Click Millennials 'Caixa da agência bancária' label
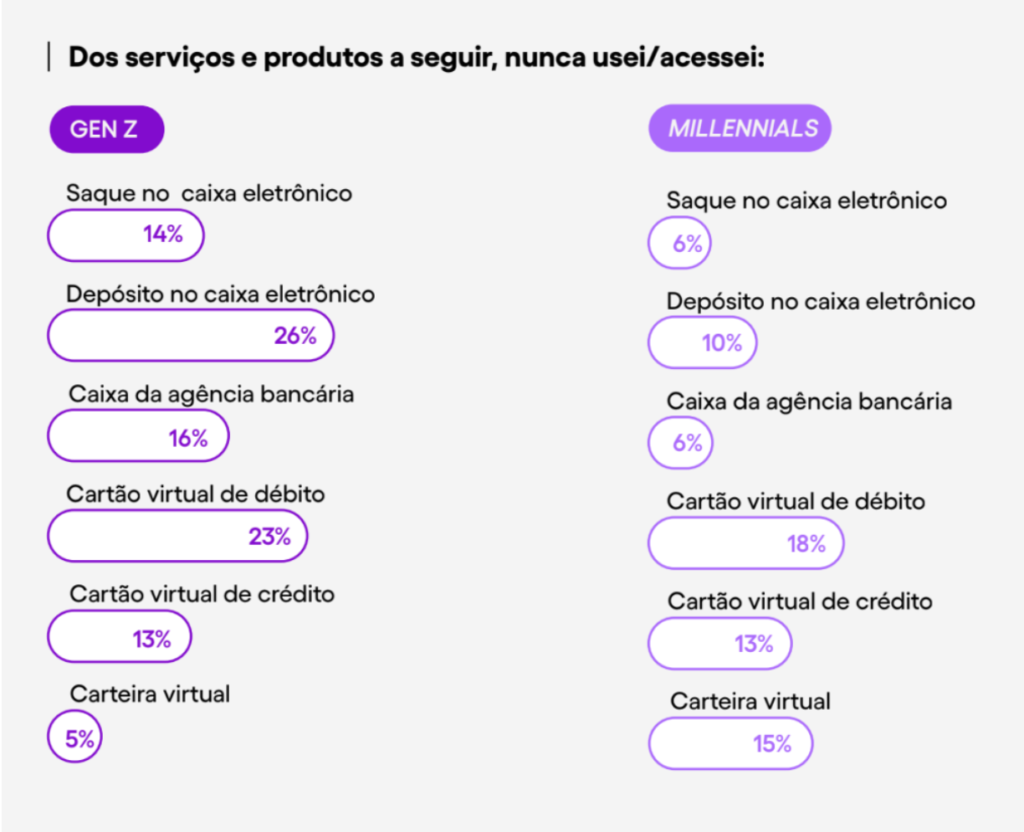This screenshot has height=832, width=1024. (x=809, y=401)
